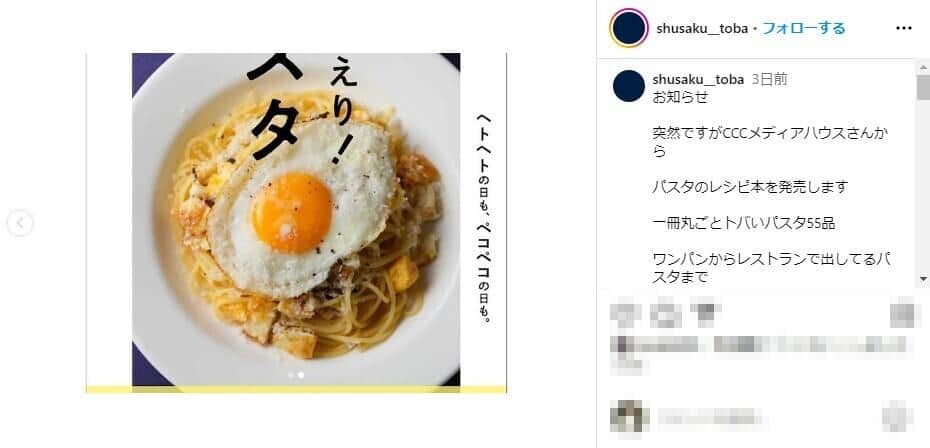Click the 3日前 timestamp

769,80
